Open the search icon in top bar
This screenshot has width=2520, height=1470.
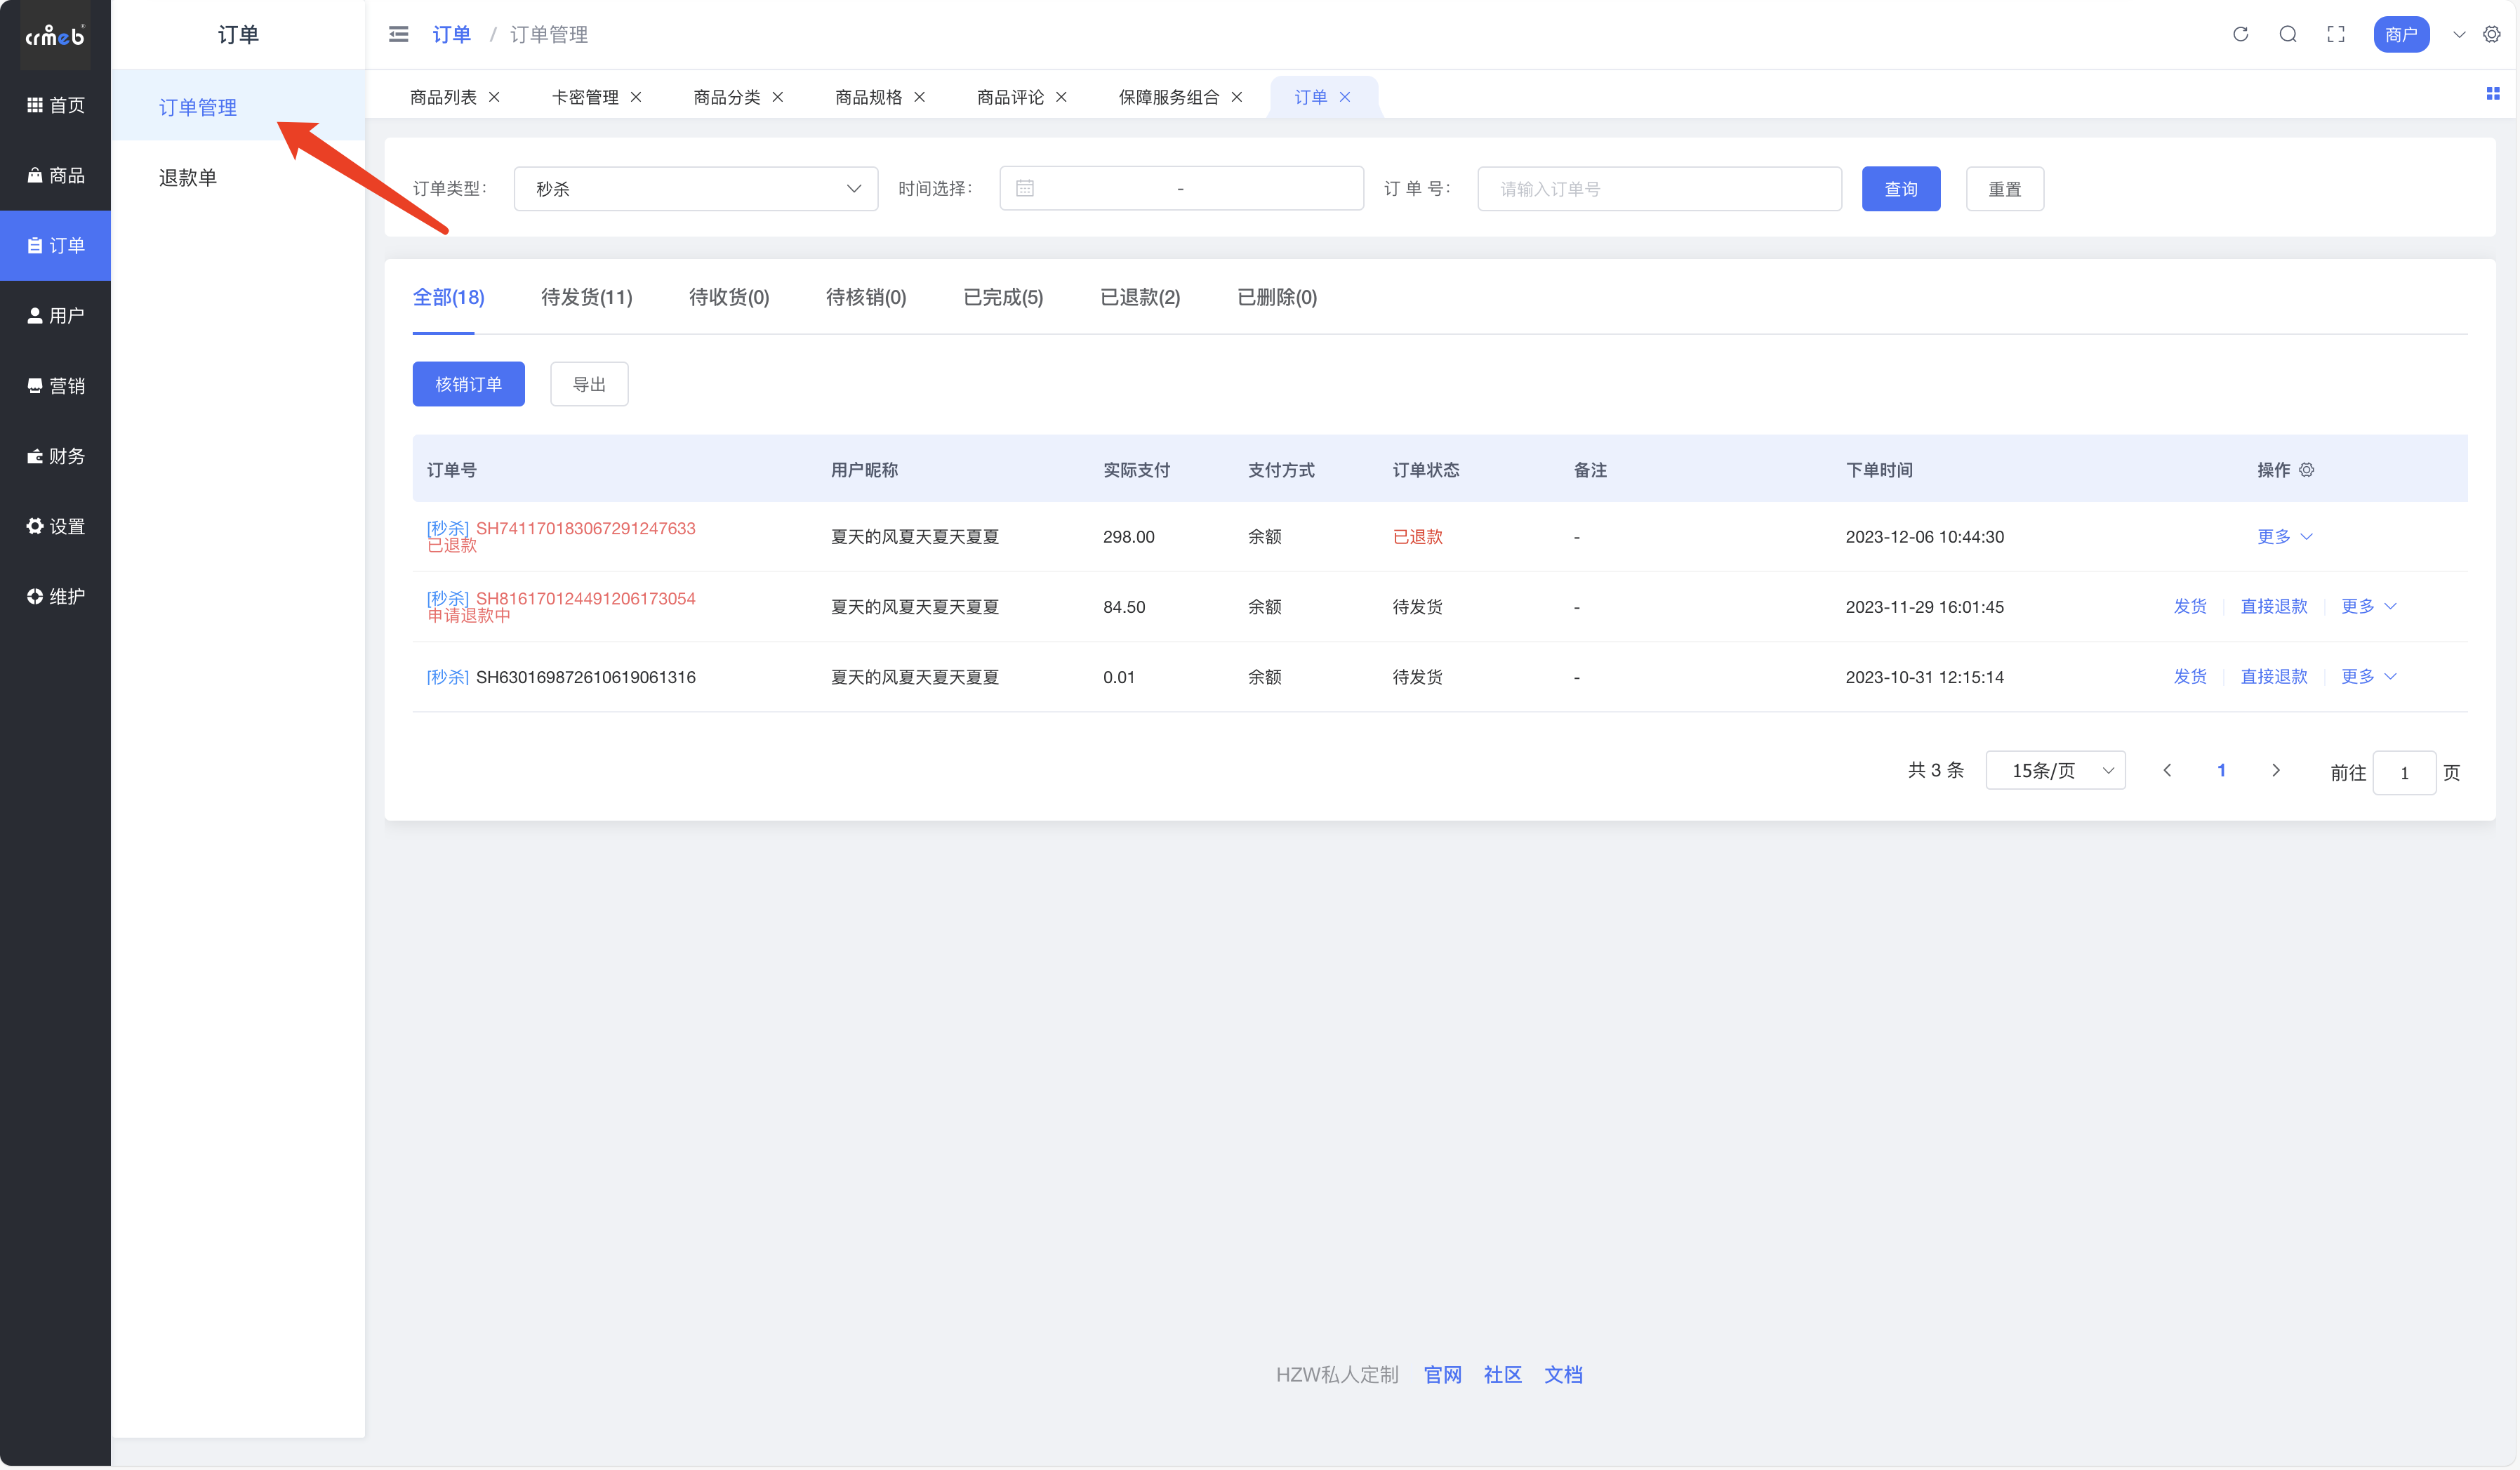[x=2288, y=35]
